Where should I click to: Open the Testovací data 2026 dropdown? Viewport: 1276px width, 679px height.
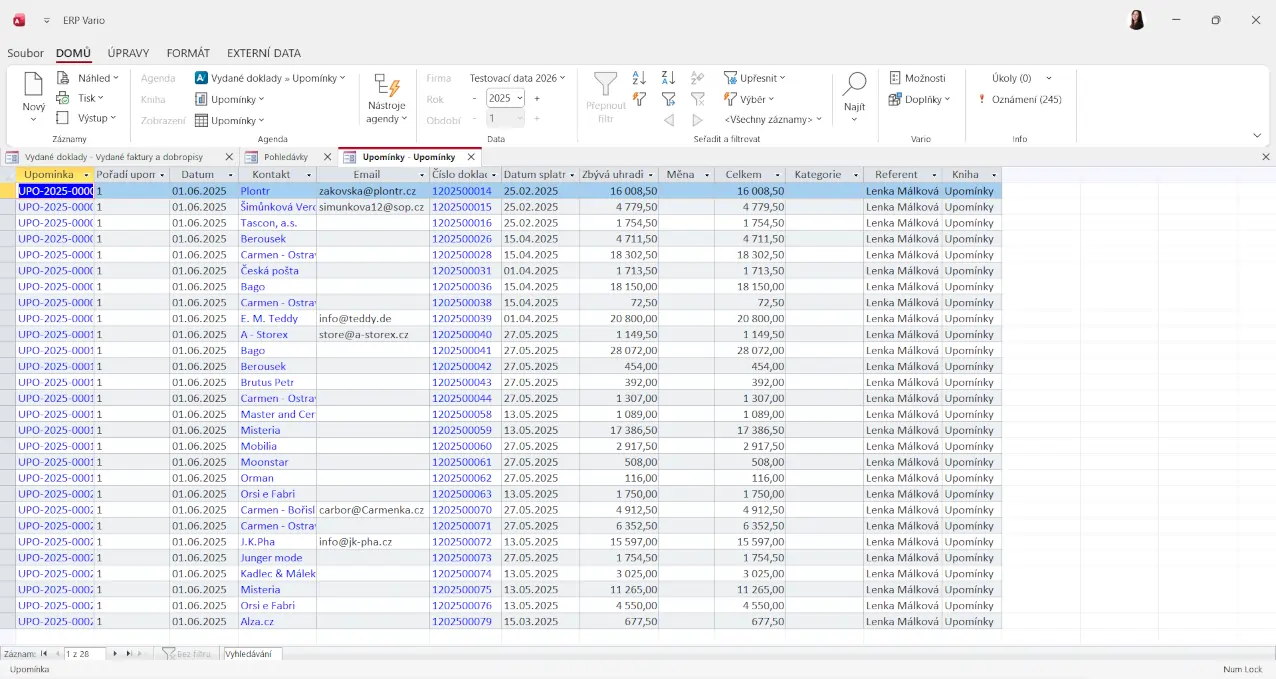[x=517, y=78]
